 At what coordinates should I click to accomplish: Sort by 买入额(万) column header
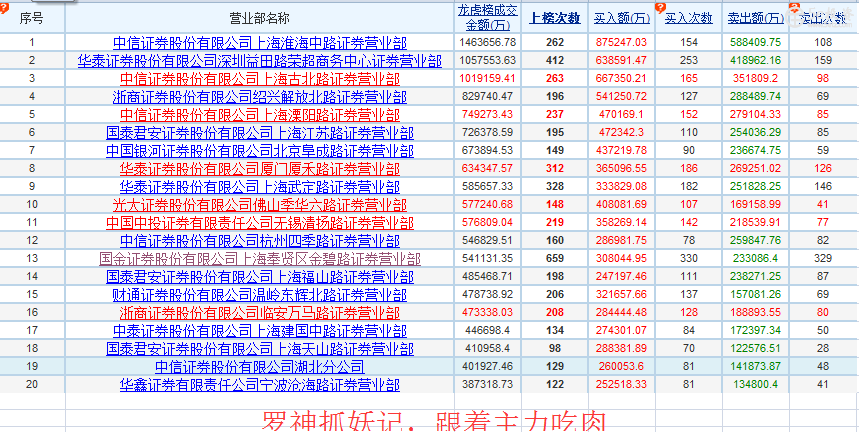point(622,19)
